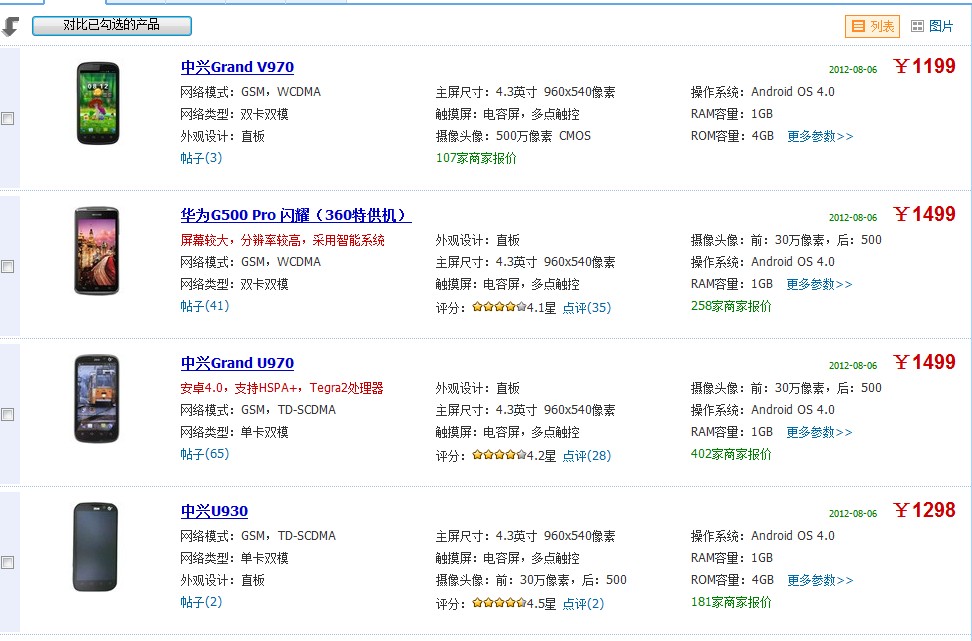Expand 更多参数>> for 中兴Grand U970
This screenshot has width=972, height=641.
[x=820, y=433]
